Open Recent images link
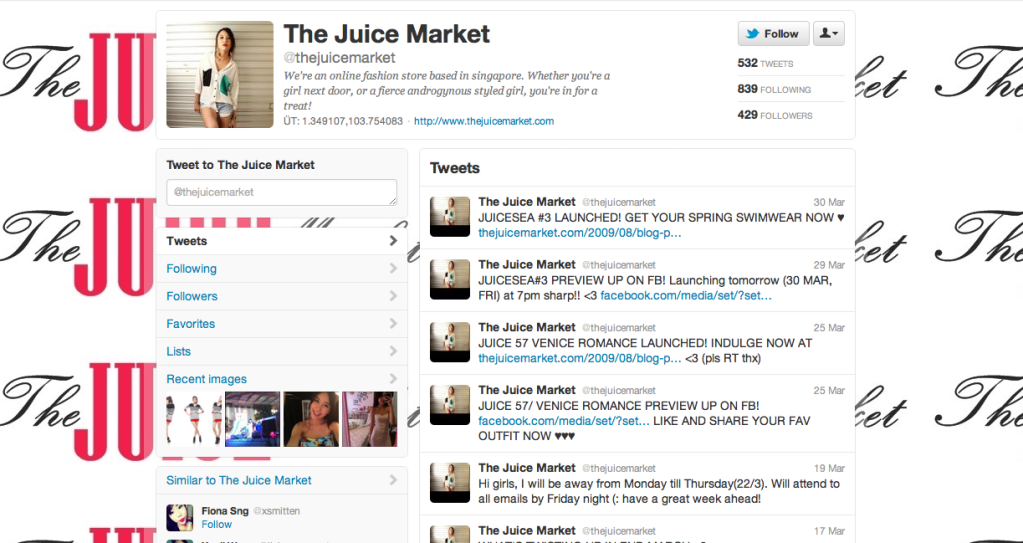 click(x=206, y=379)
